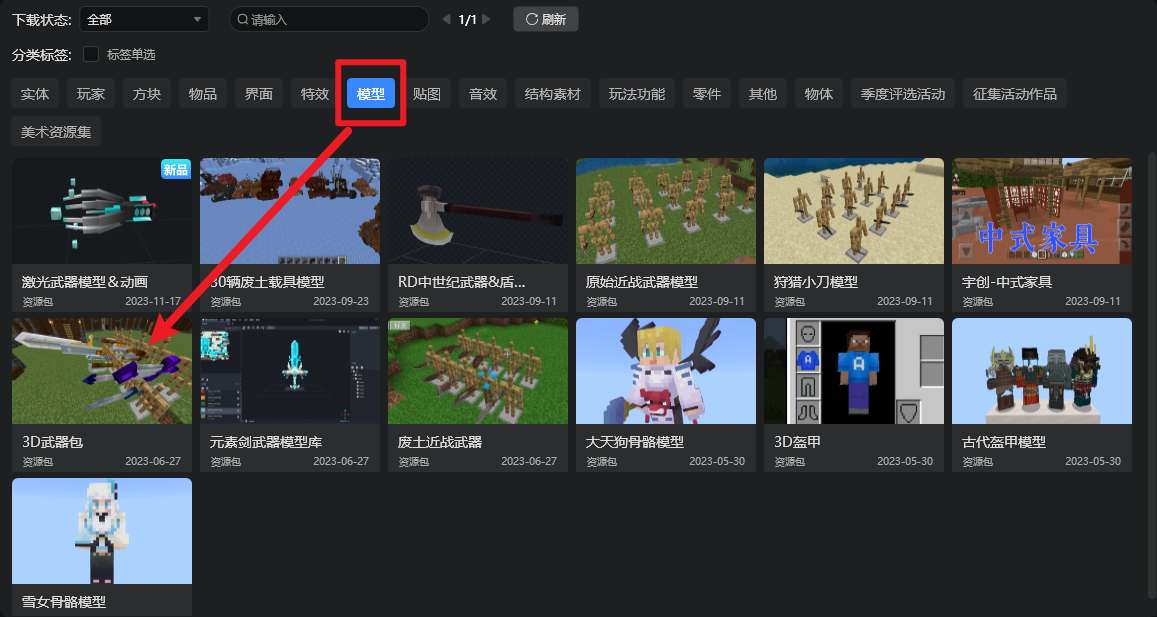Select the 玩法功能 category tag

637,94
